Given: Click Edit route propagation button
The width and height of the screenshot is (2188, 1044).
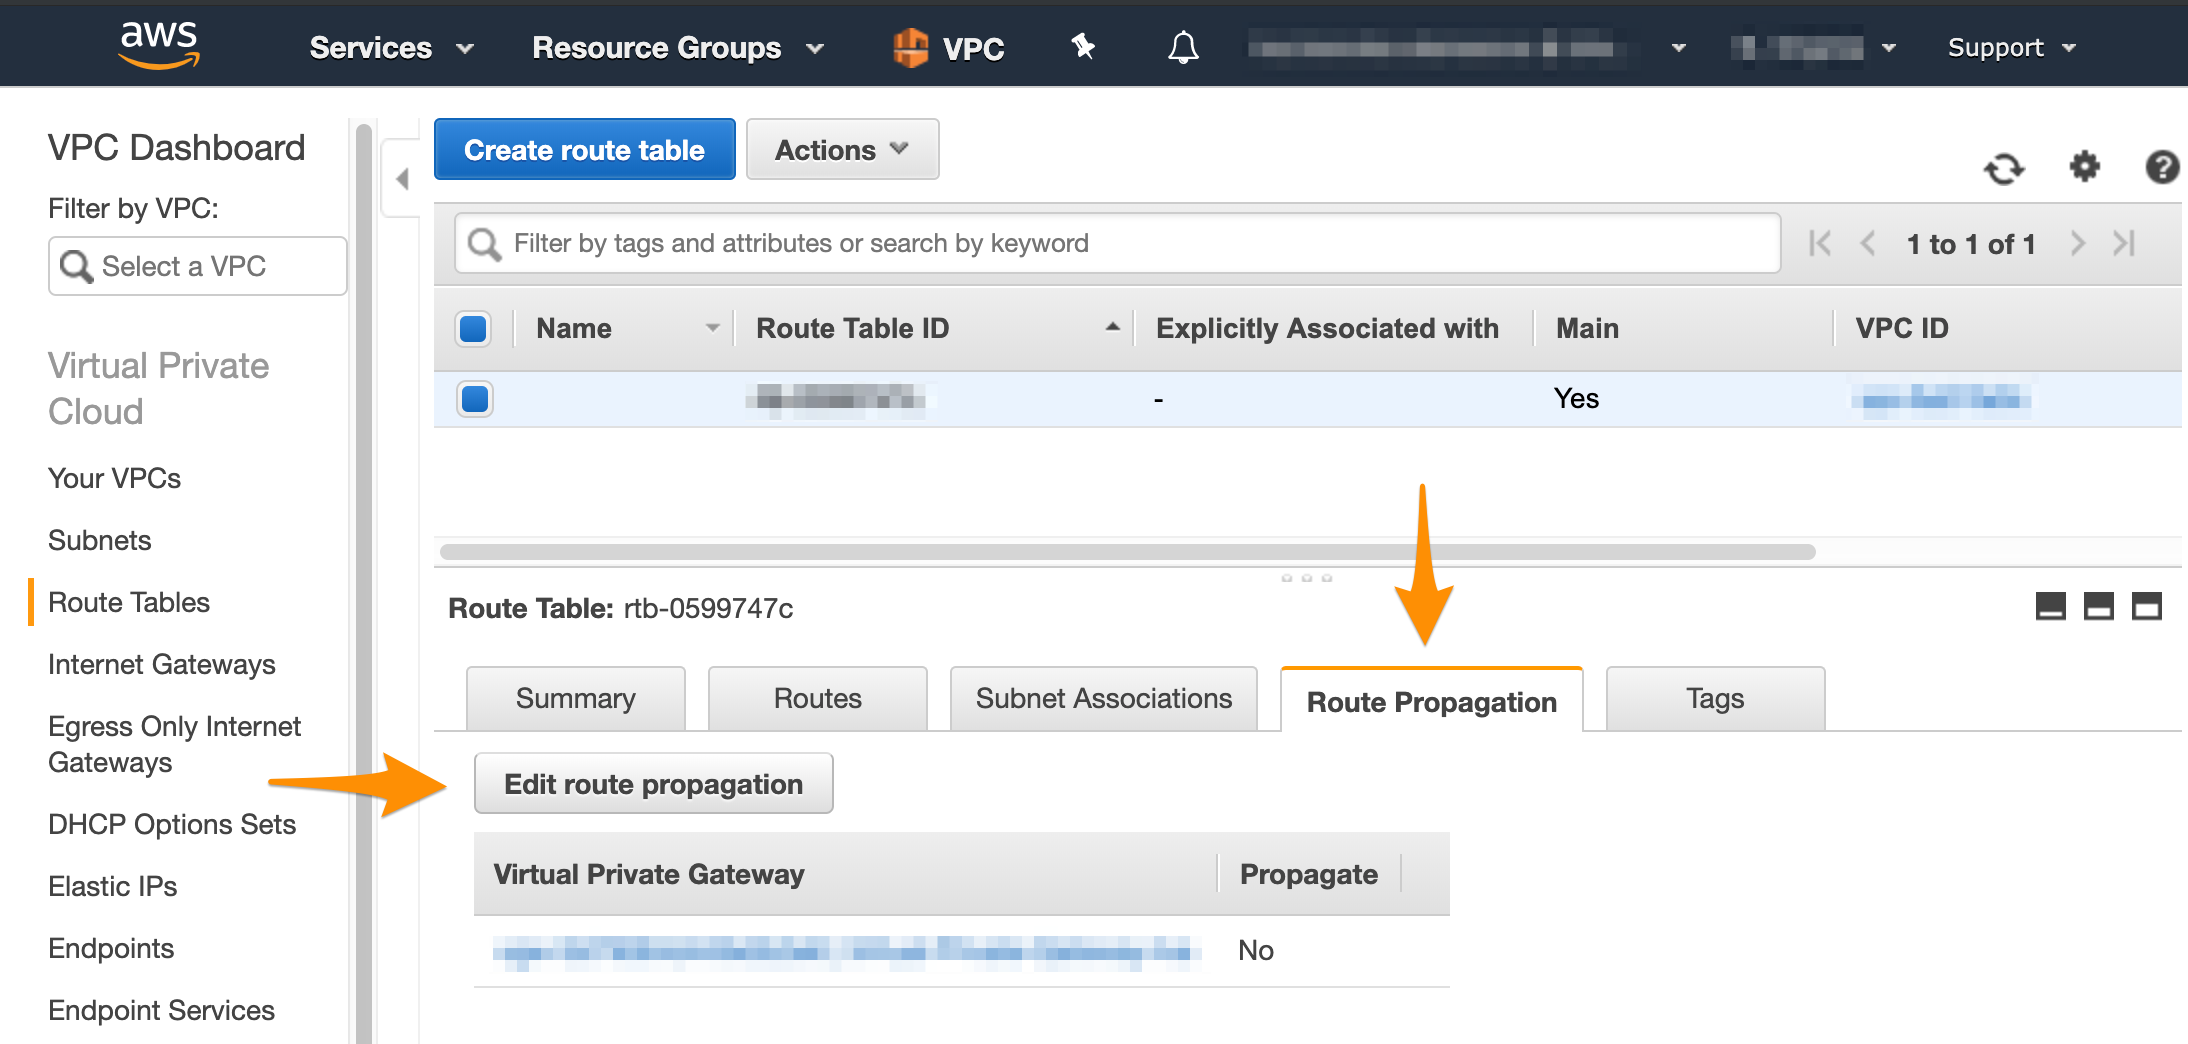Looking at the screenshot, I should pos(653,784).
